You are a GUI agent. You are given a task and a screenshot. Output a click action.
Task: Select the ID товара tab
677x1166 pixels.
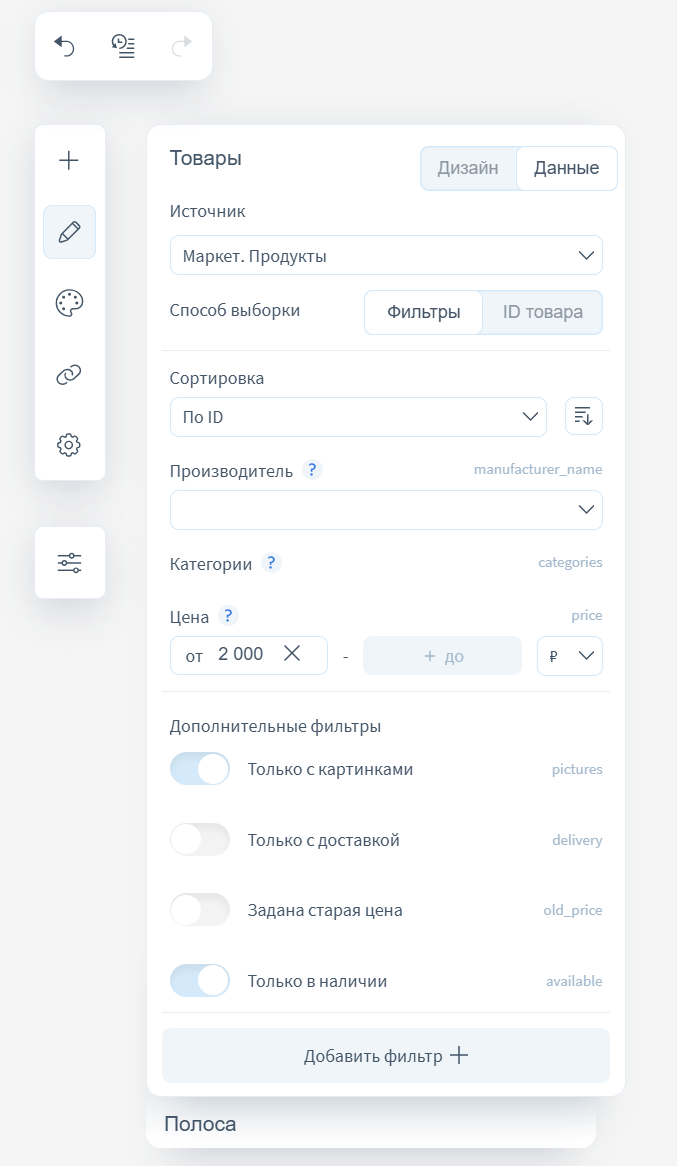(542, 312)
